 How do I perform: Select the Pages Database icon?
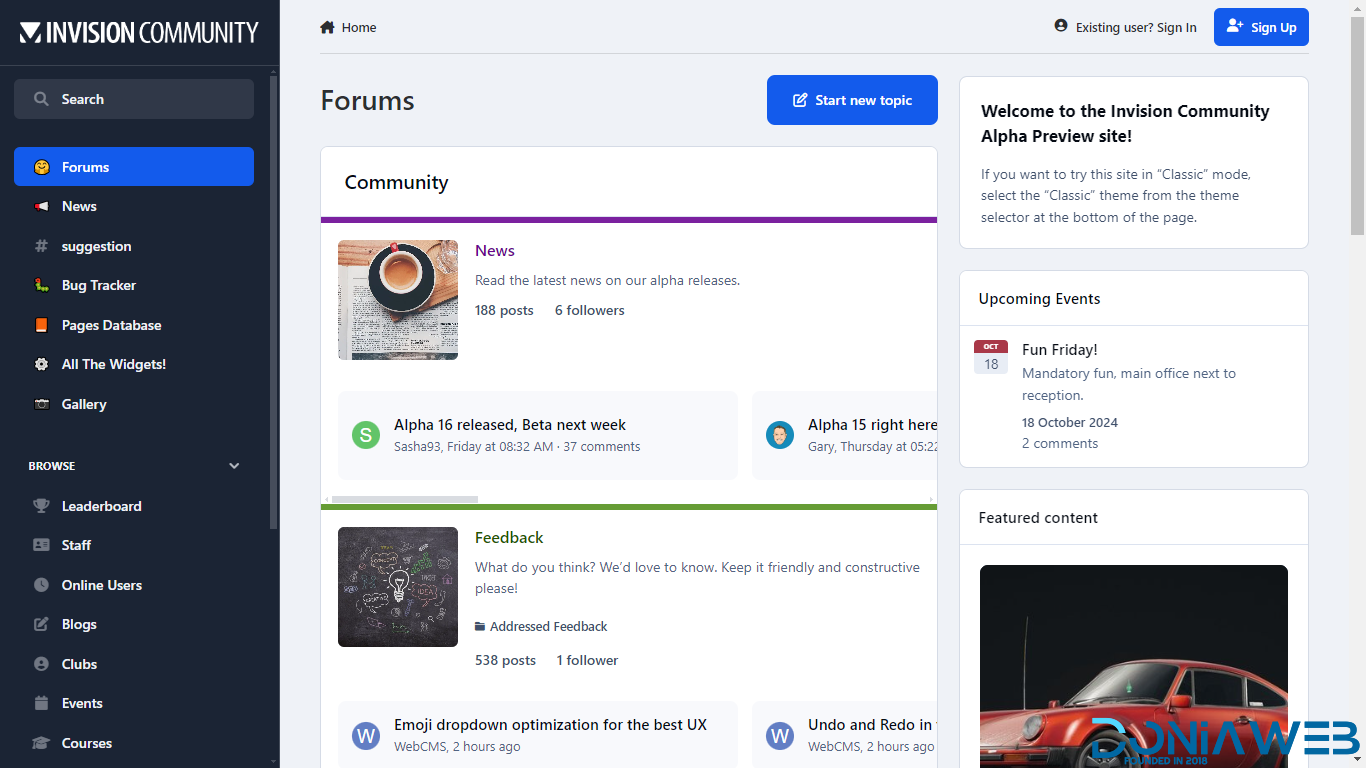click(x=40, y=325)
